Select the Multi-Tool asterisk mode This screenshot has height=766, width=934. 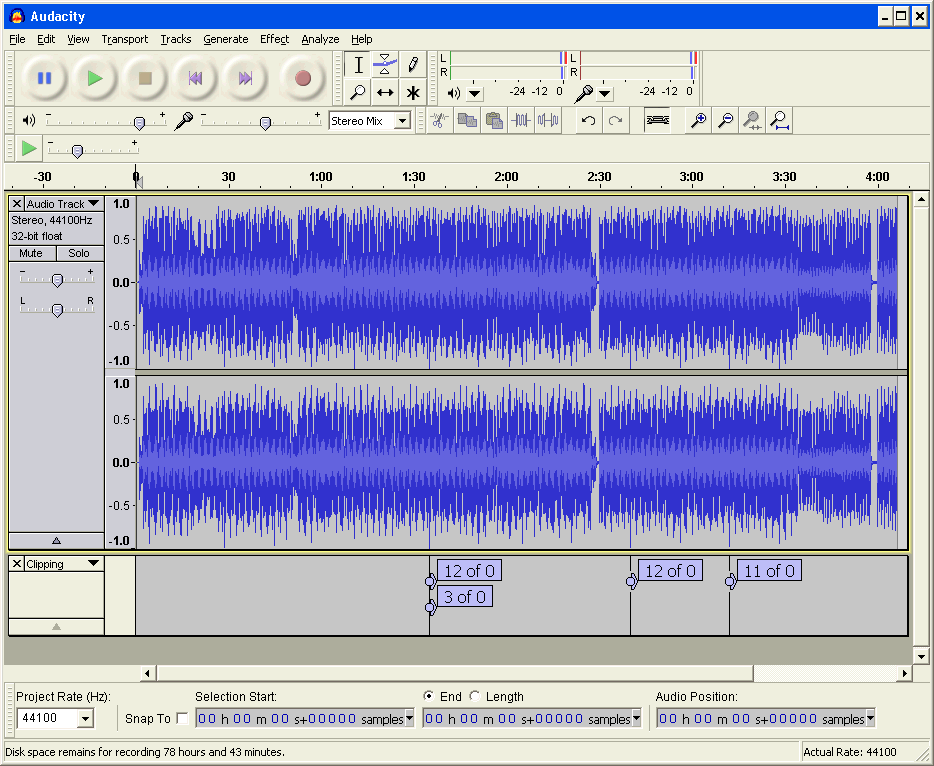412,92
